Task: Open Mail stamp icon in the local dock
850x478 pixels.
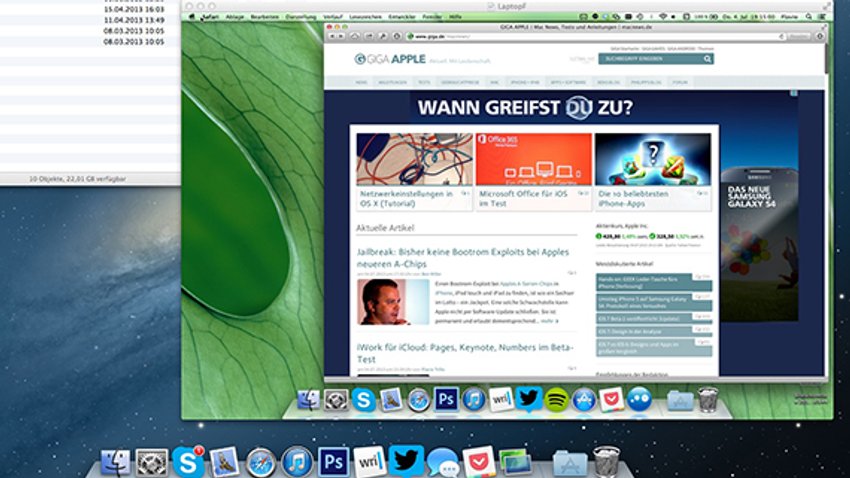Action: 224,462
